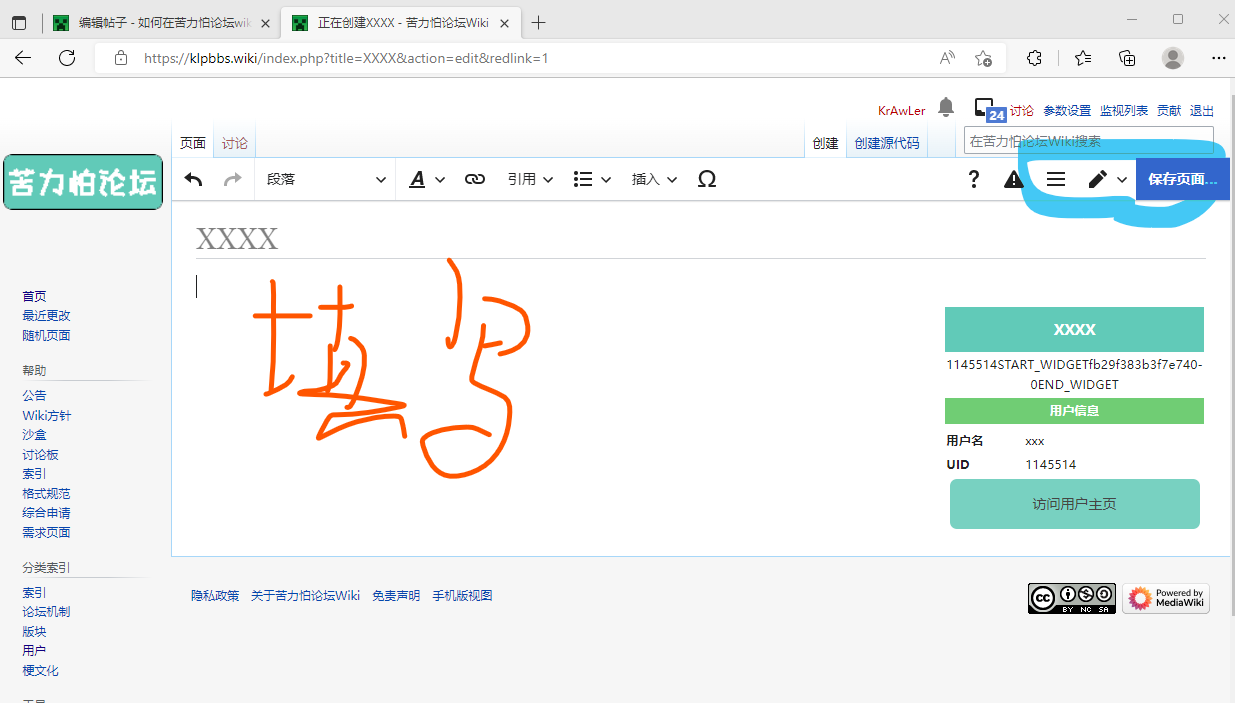Viewport: 1235px width, 703px height.
Task: Click the browser address bar URL
Action: point(346,58)
